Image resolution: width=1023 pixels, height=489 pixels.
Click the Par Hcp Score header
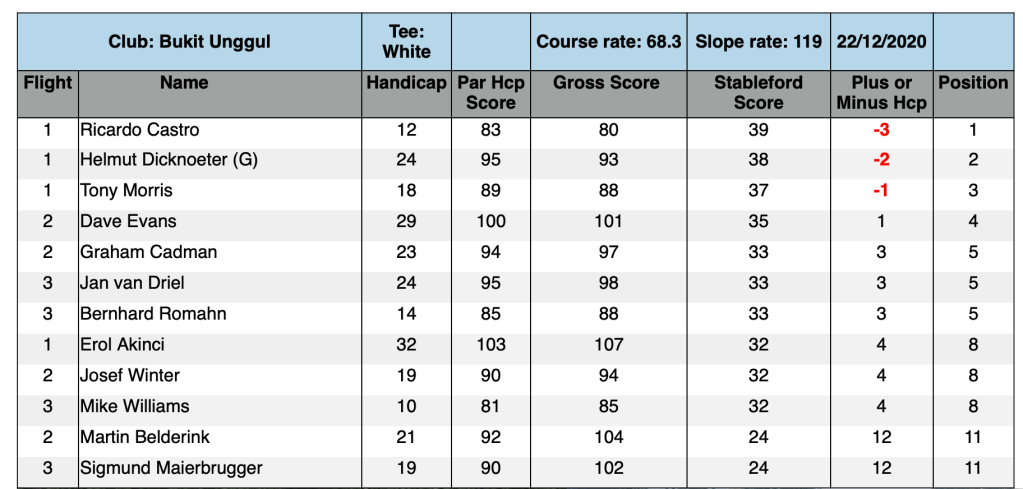491,92
